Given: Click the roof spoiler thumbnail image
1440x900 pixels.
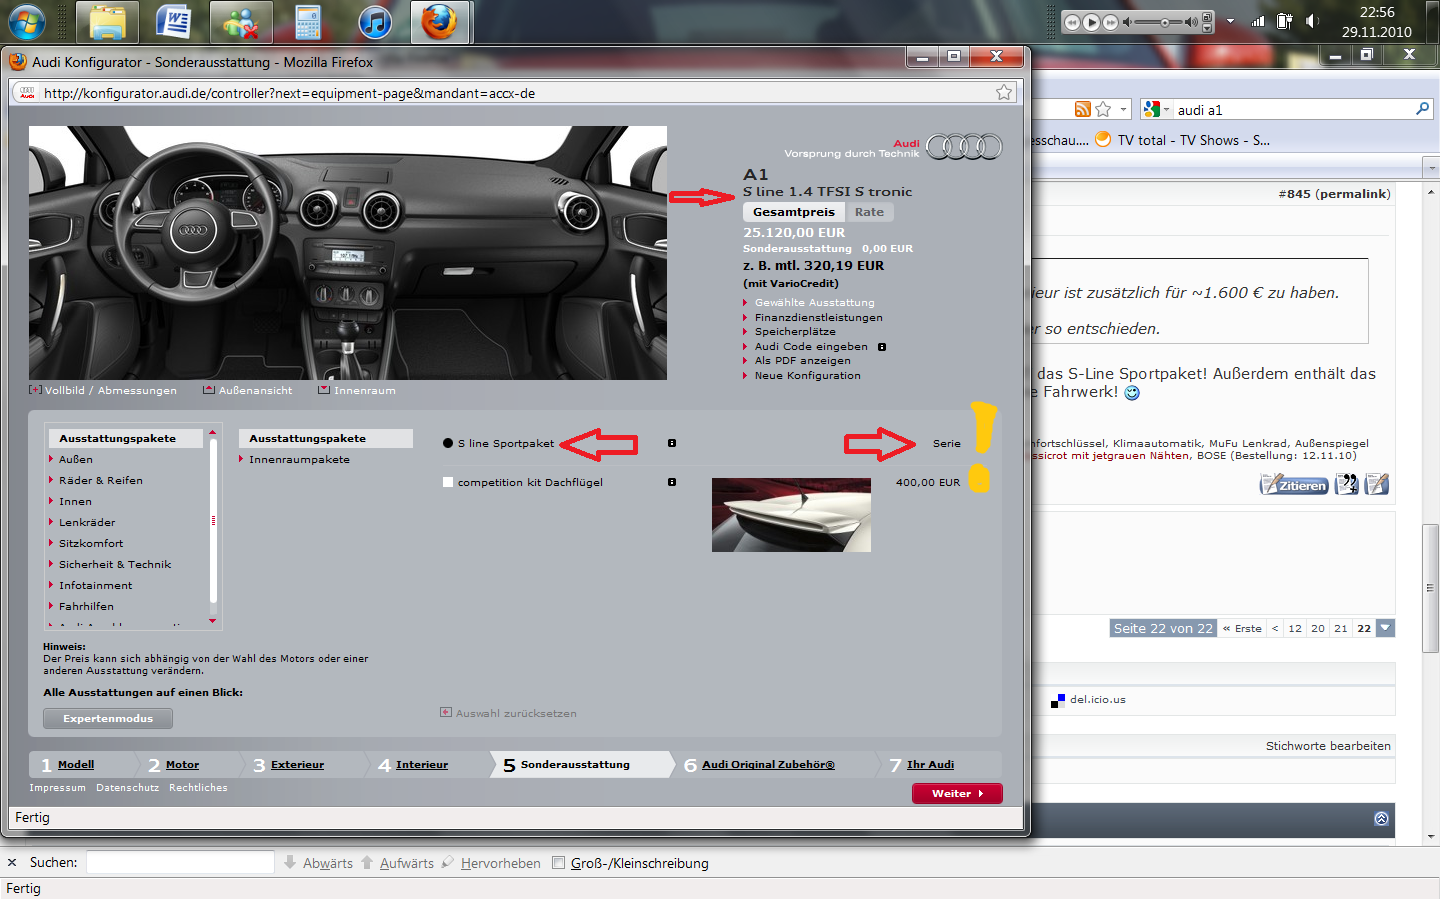Looking at the screenshot, I should pyautogui.click(x=791, y=515).
